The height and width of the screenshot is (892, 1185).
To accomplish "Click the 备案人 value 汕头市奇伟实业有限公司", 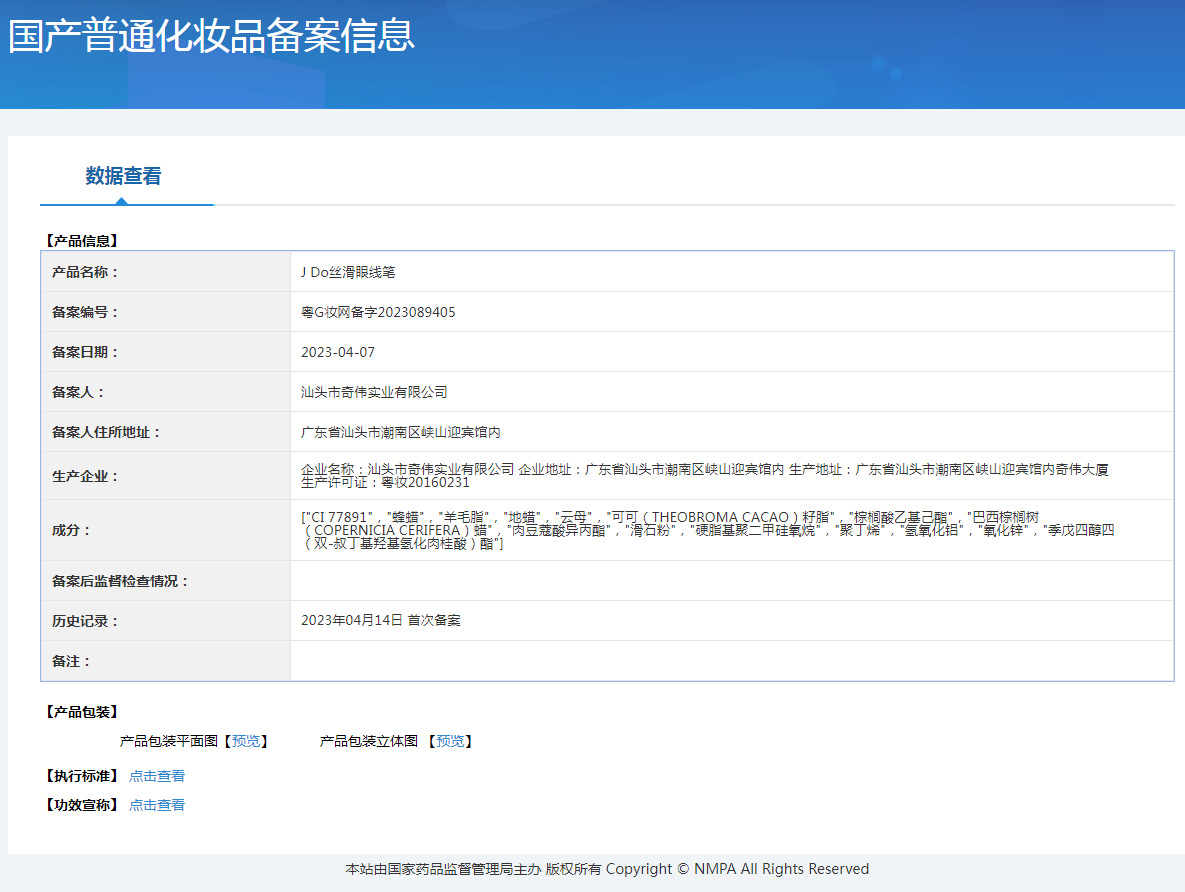I will tap(374, 392).
